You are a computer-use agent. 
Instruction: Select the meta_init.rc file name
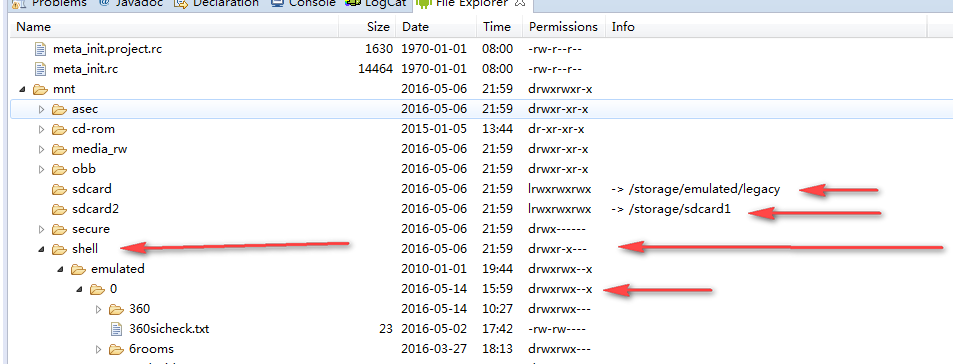pyautogui.click(x=86, y=69)
